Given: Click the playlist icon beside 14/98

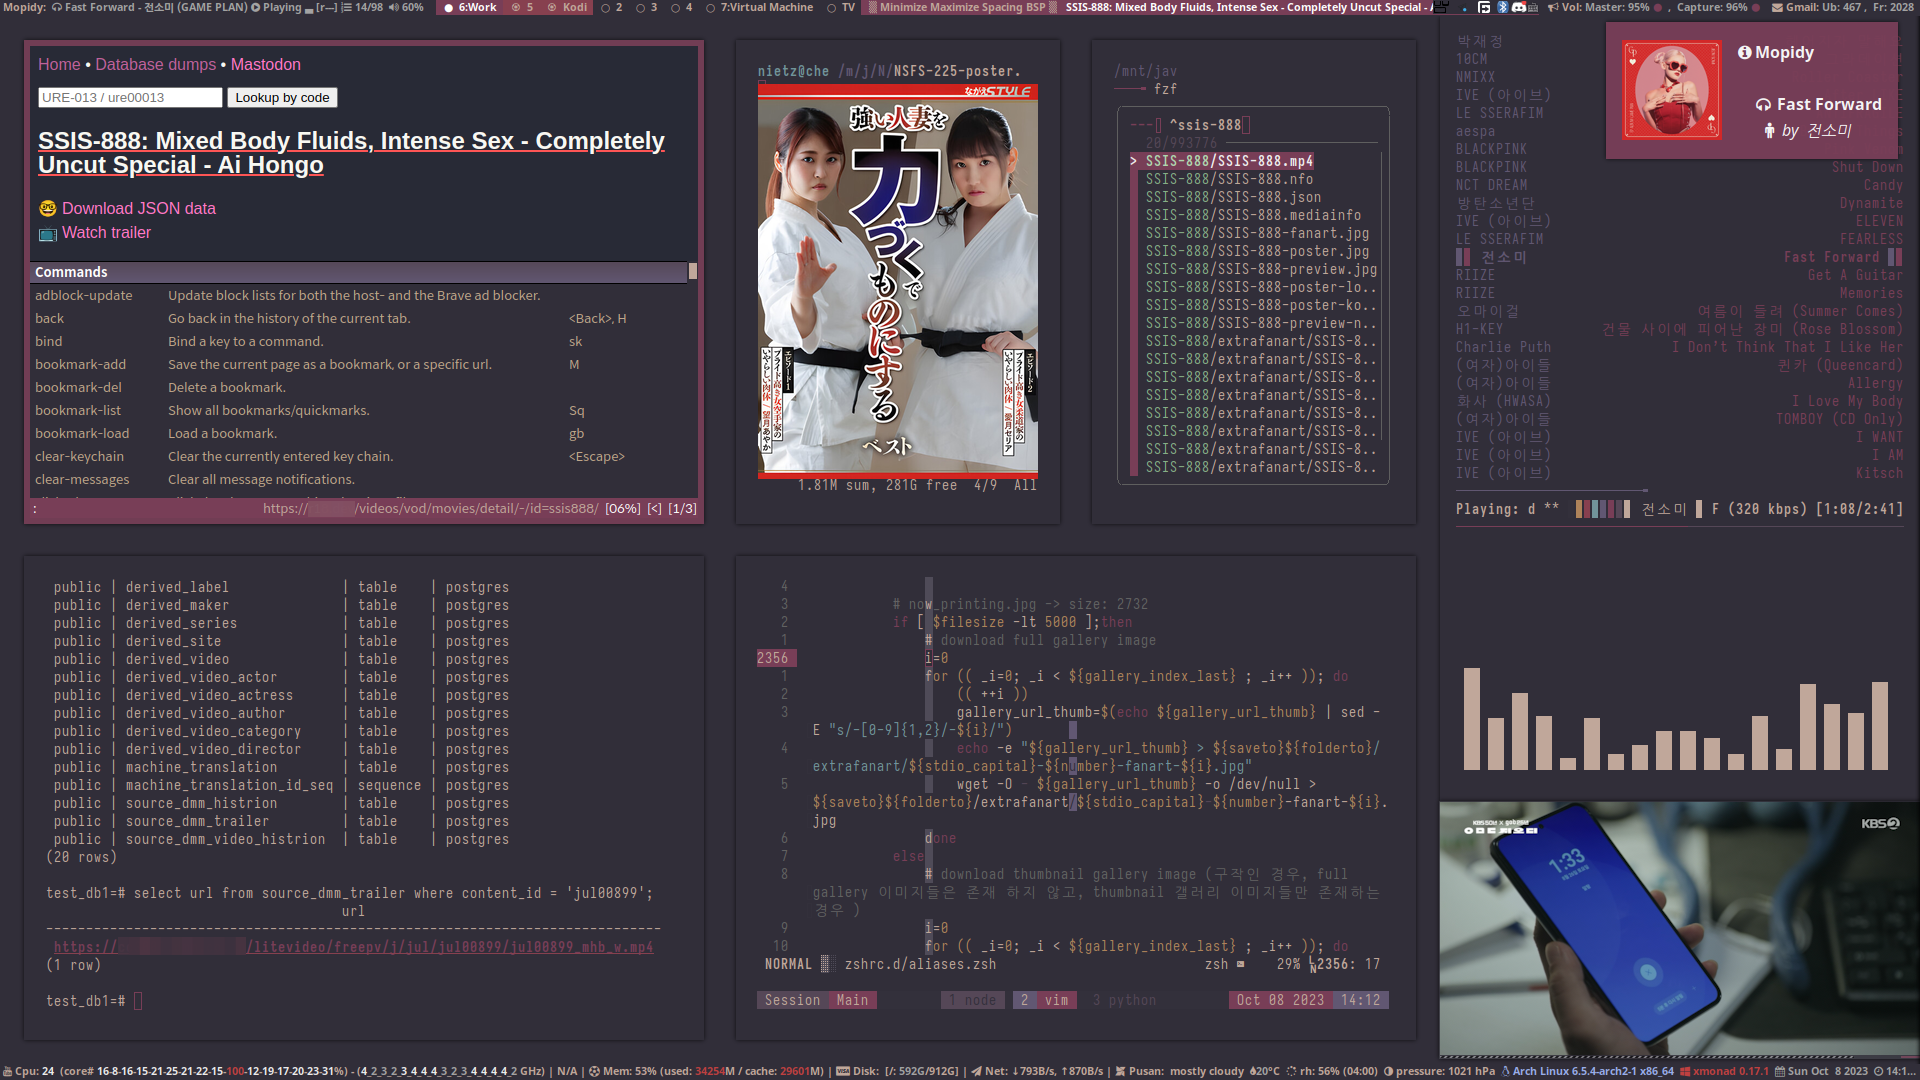Looking at the screenshot, I should pyautogui.click(x=347, y=7).
